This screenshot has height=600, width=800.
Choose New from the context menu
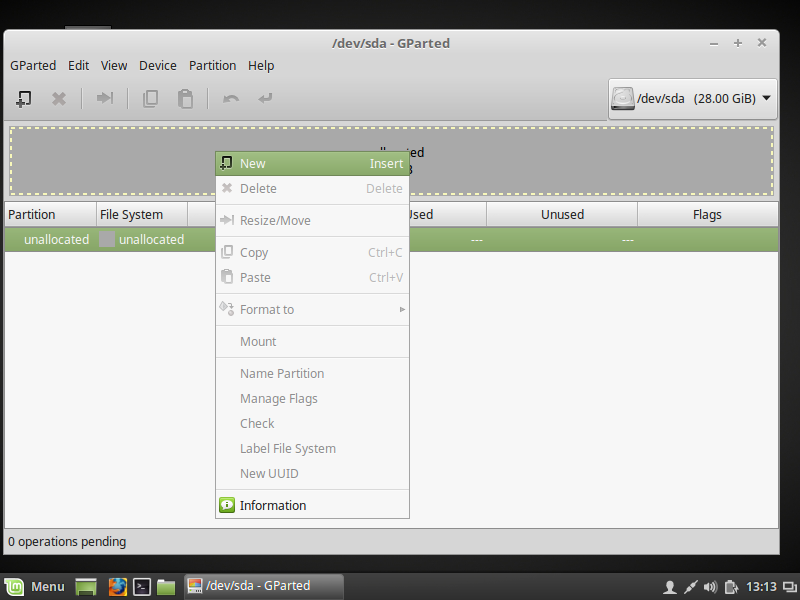tap(312, 164)
